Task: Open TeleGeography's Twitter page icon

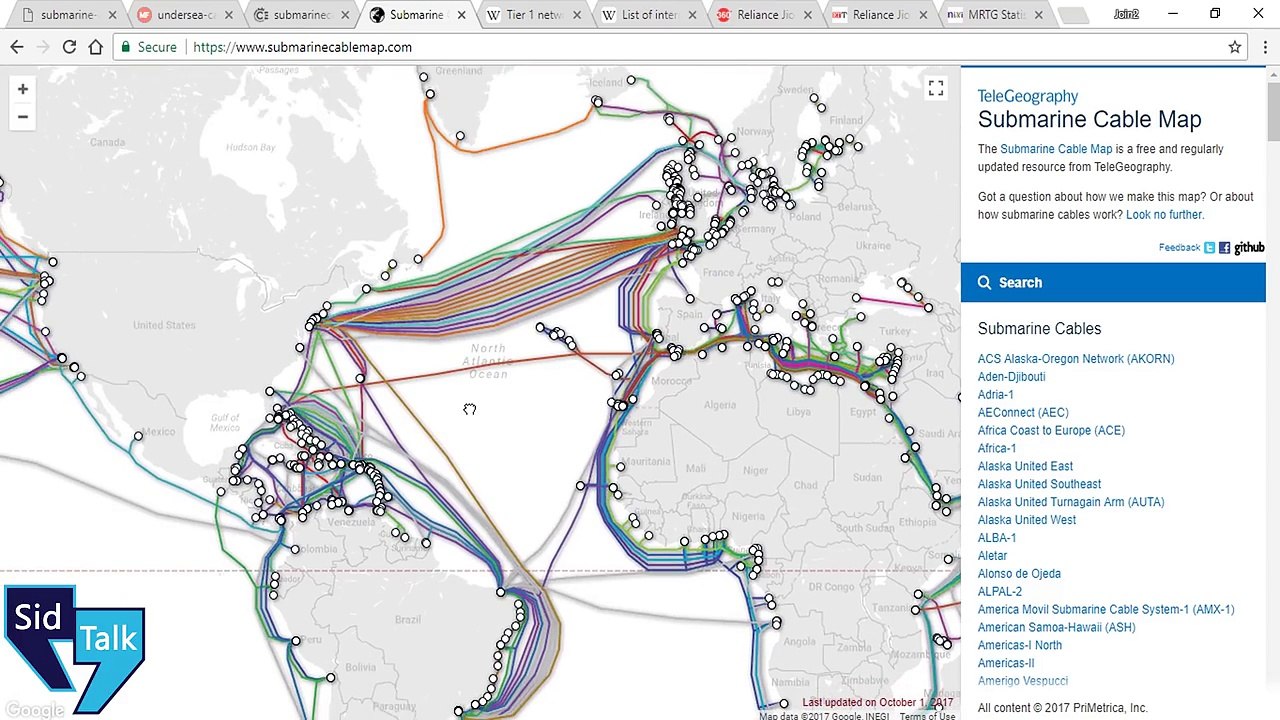Action: click(x=1209, y=248)
